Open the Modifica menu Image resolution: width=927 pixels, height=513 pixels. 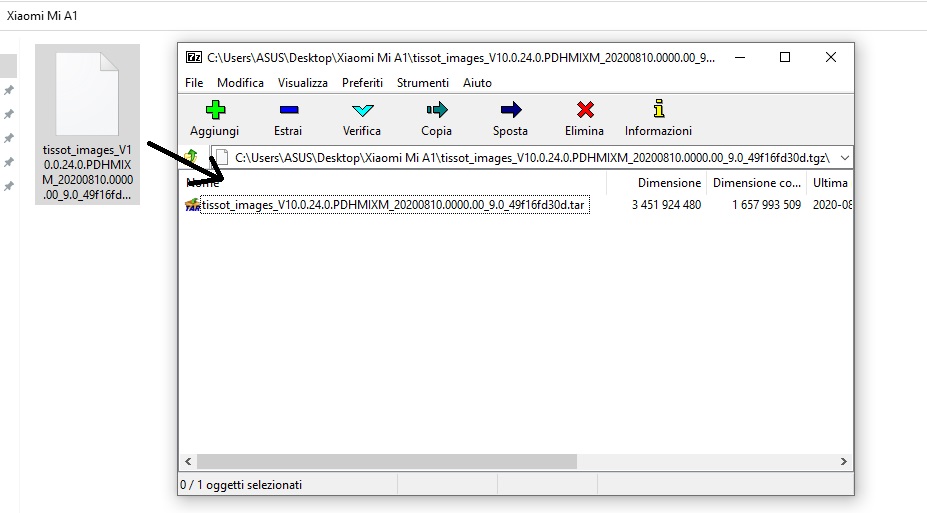(240, 83)
